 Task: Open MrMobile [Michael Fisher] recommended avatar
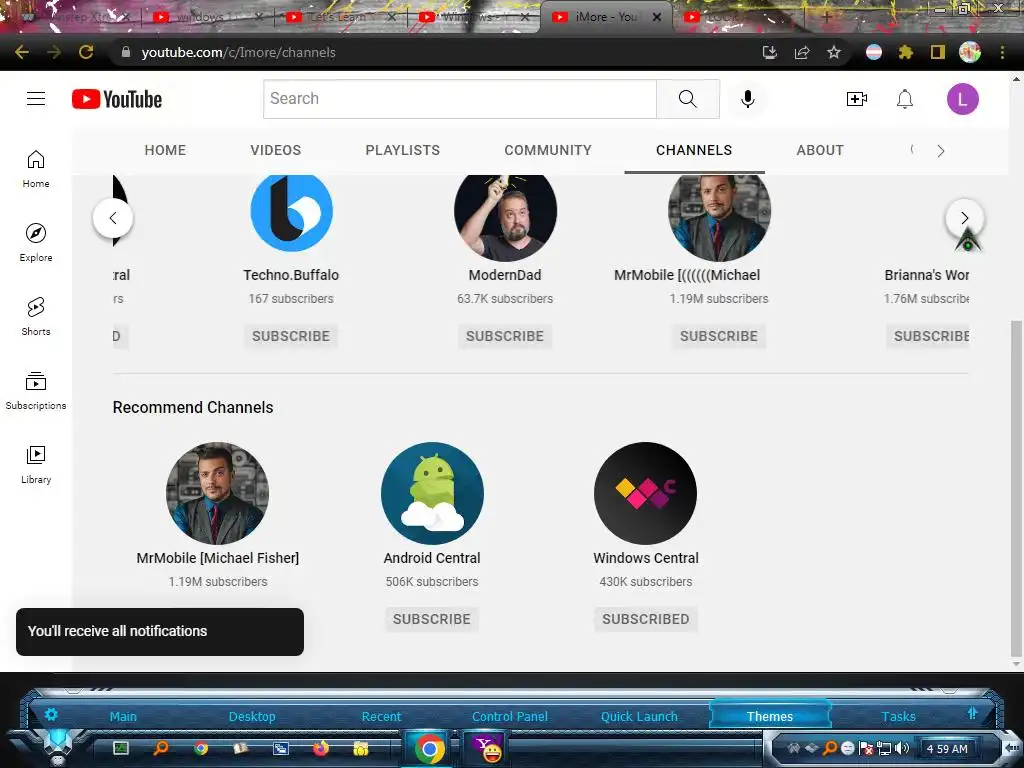tap(217, 494)
